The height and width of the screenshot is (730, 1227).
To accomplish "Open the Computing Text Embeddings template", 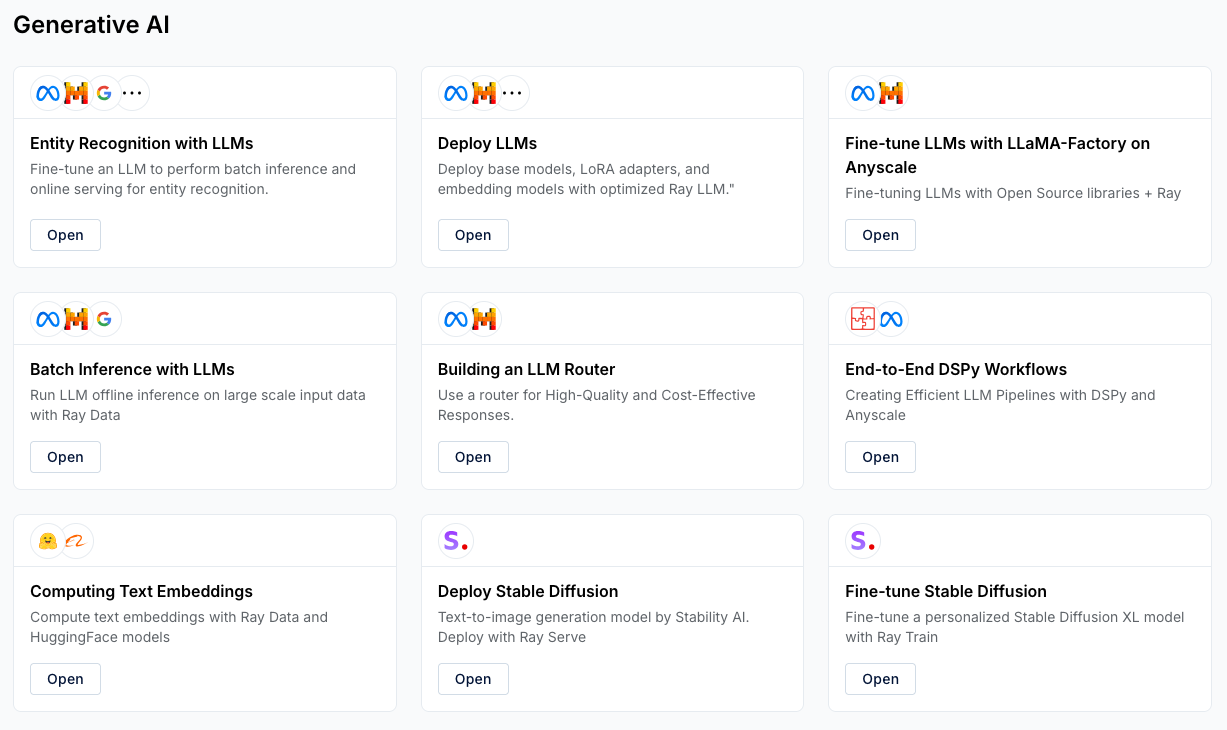I will click(65, 679).
